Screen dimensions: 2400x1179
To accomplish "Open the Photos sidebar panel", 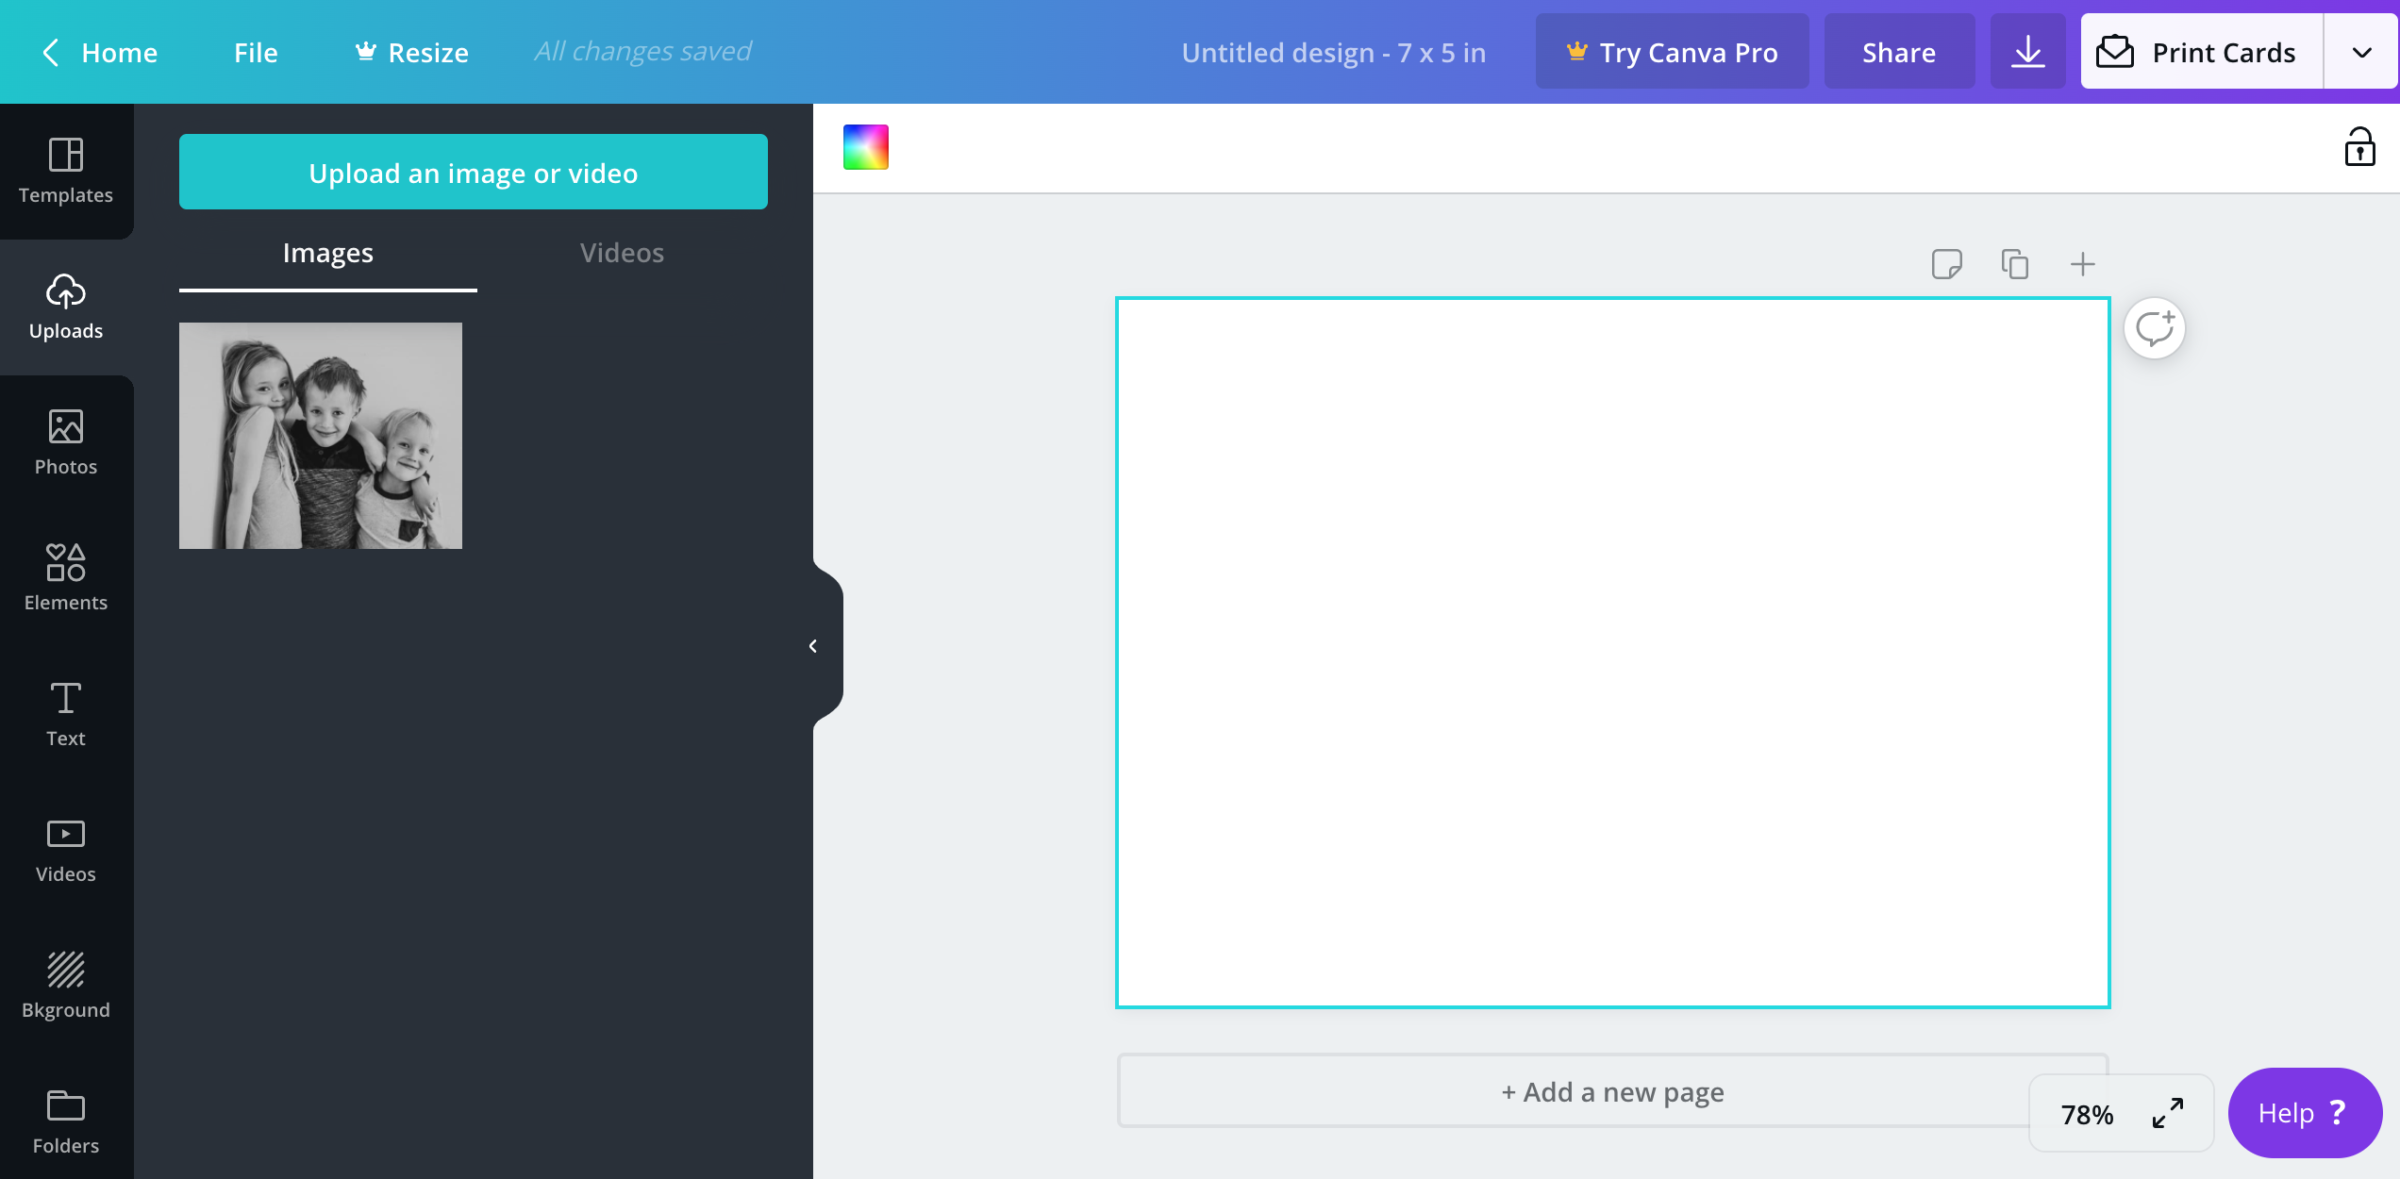I will [66, 442].
